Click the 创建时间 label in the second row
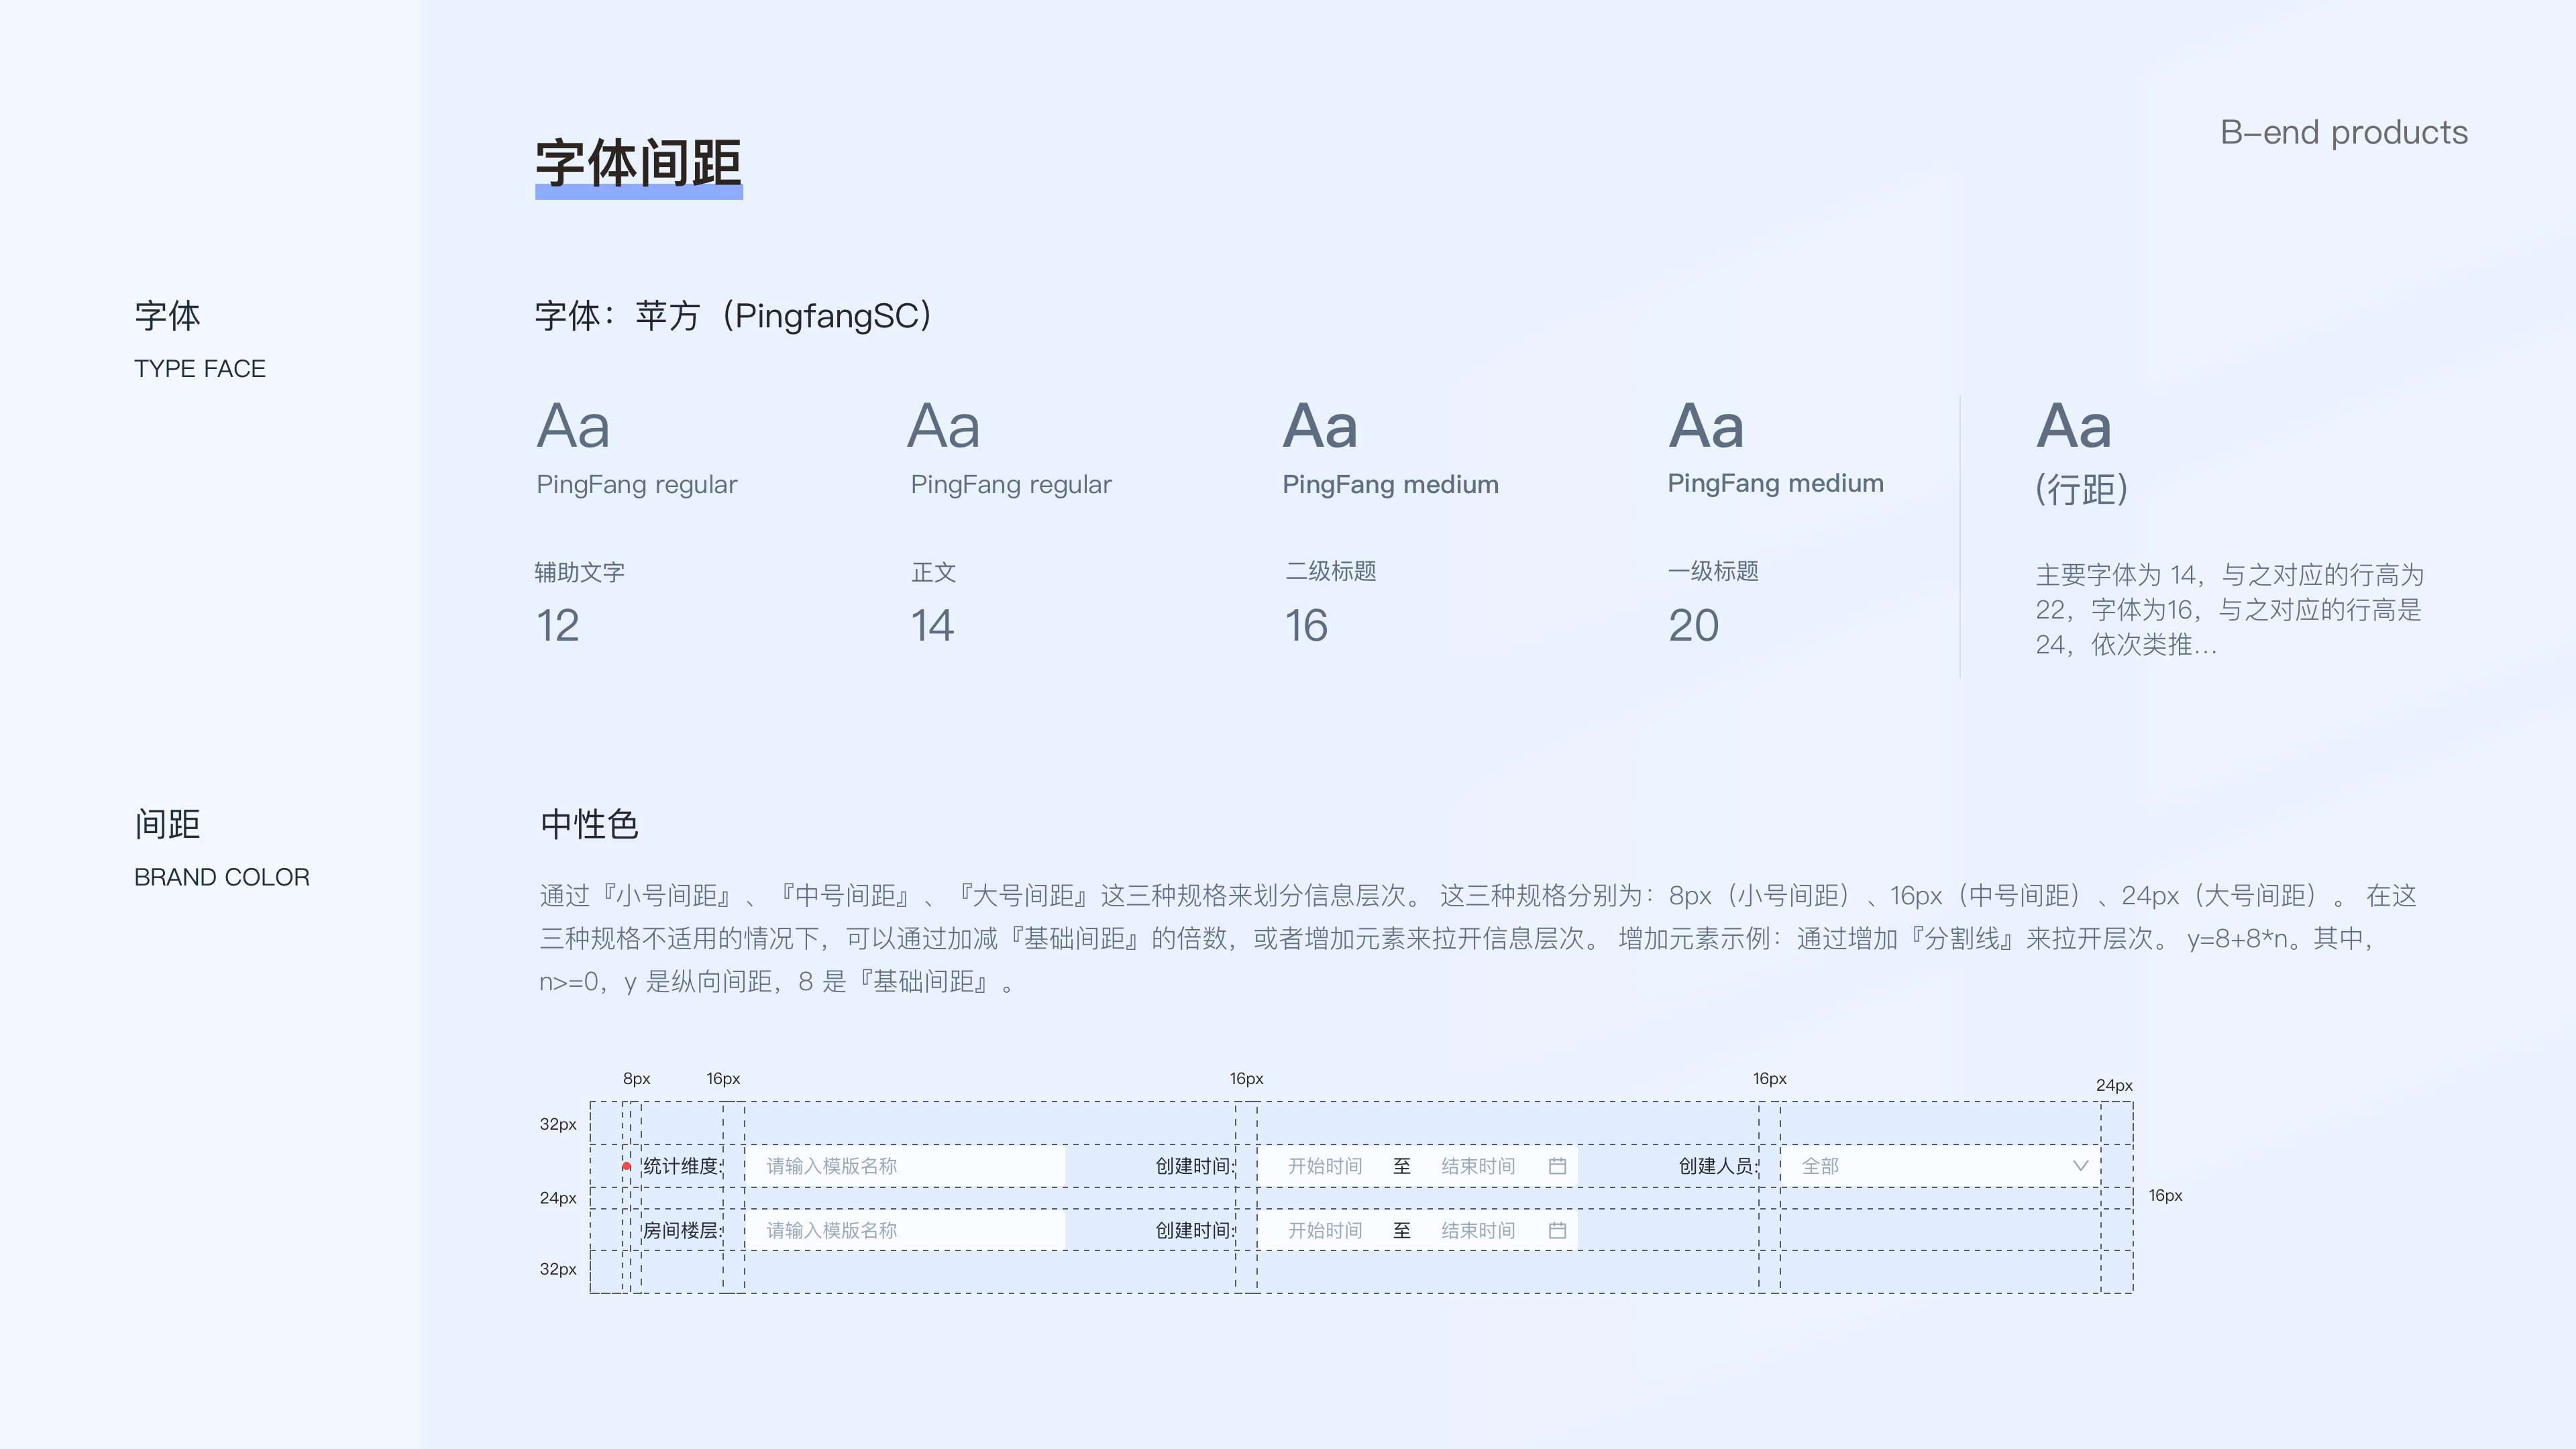Screen dimensions: 2576x1449 coord(1195,1230)
